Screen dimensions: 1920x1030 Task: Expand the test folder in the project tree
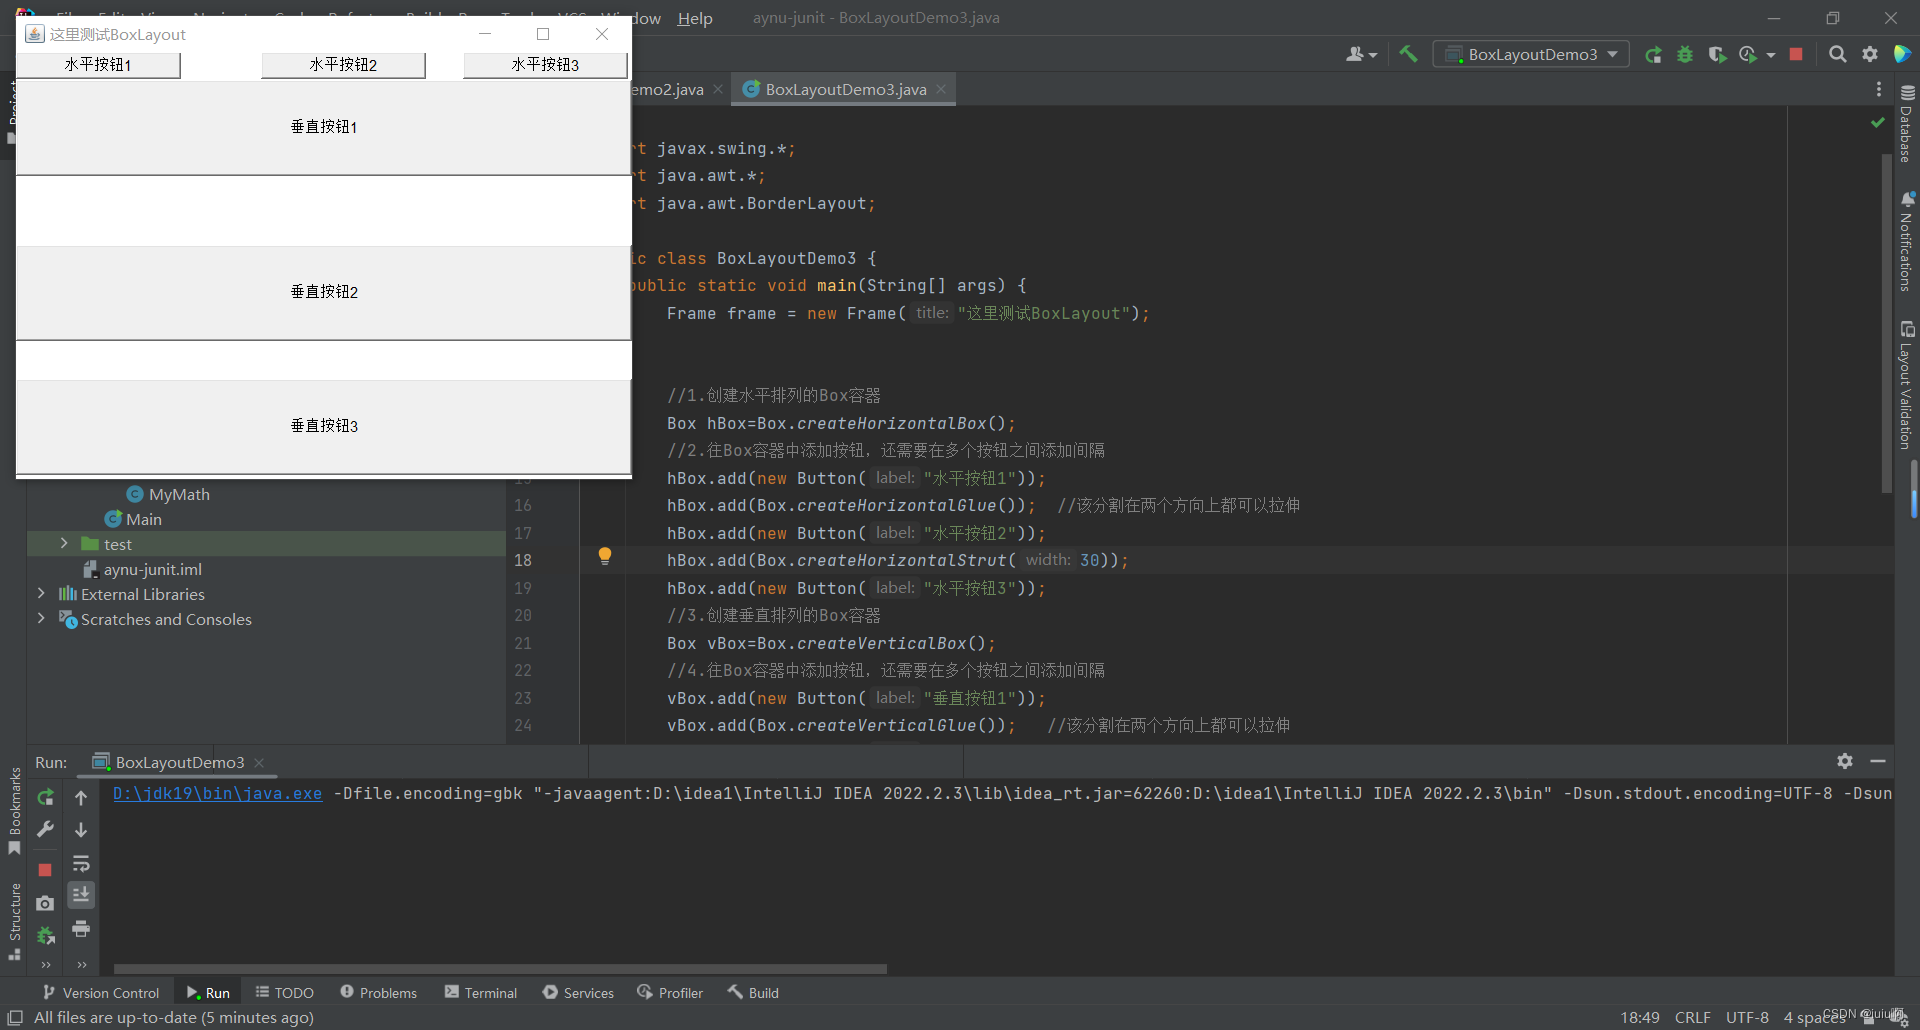pyautogui.click(x=64, y=543)
